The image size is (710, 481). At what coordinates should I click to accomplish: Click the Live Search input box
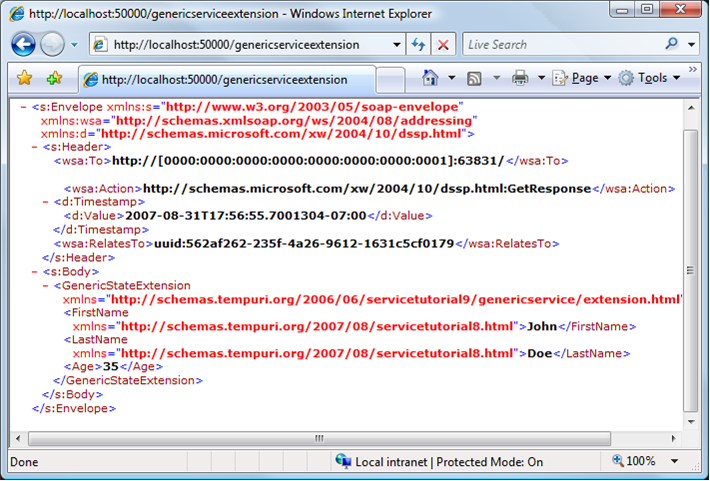[x=561, y=45]
